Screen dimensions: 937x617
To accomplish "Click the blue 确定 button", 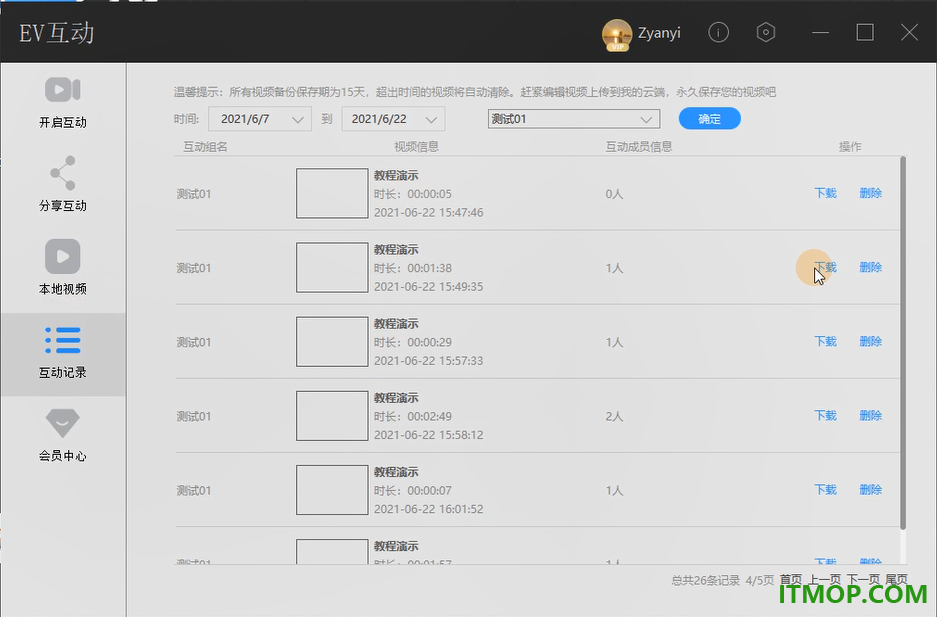I will (709, 118).
